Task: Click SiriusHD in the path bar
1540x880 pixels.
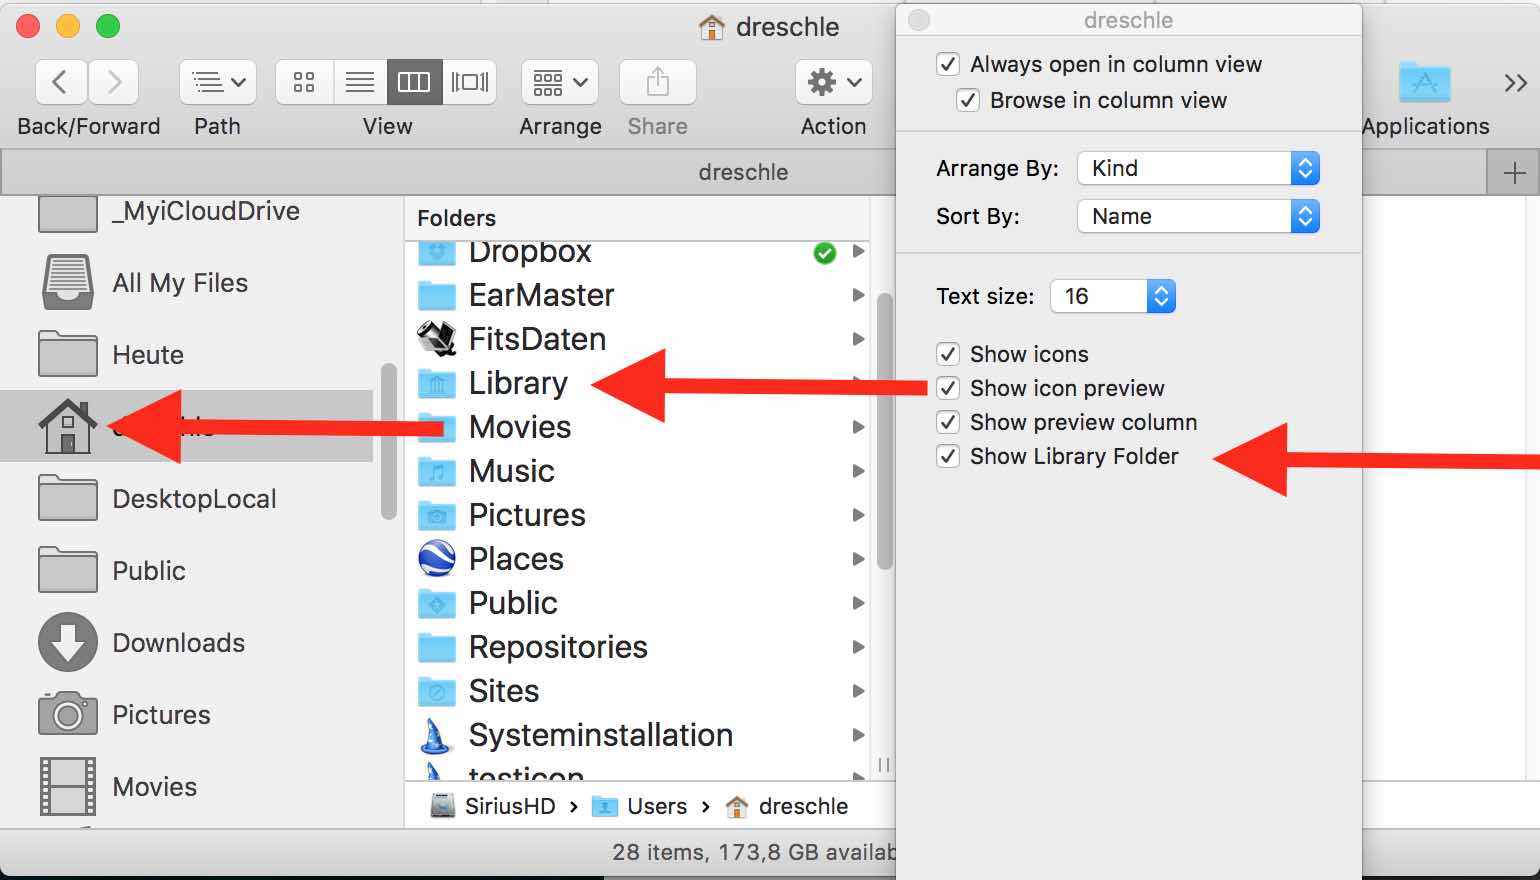Action: (x=493, y=806)
